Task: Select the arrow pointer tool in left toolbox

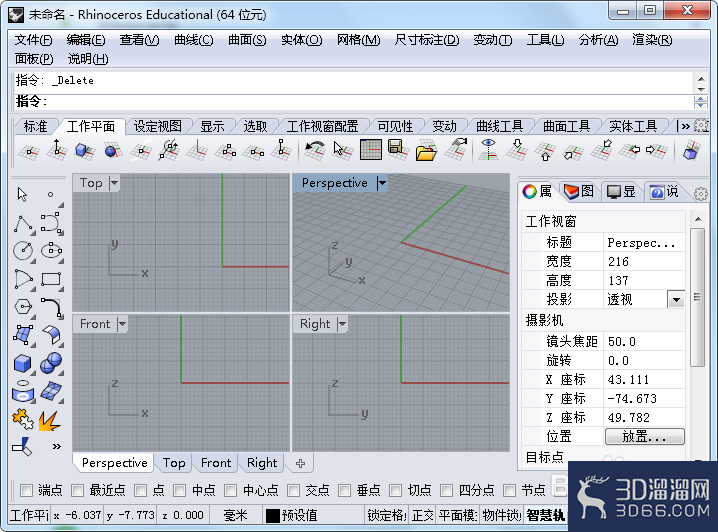Action: [22, 195]
